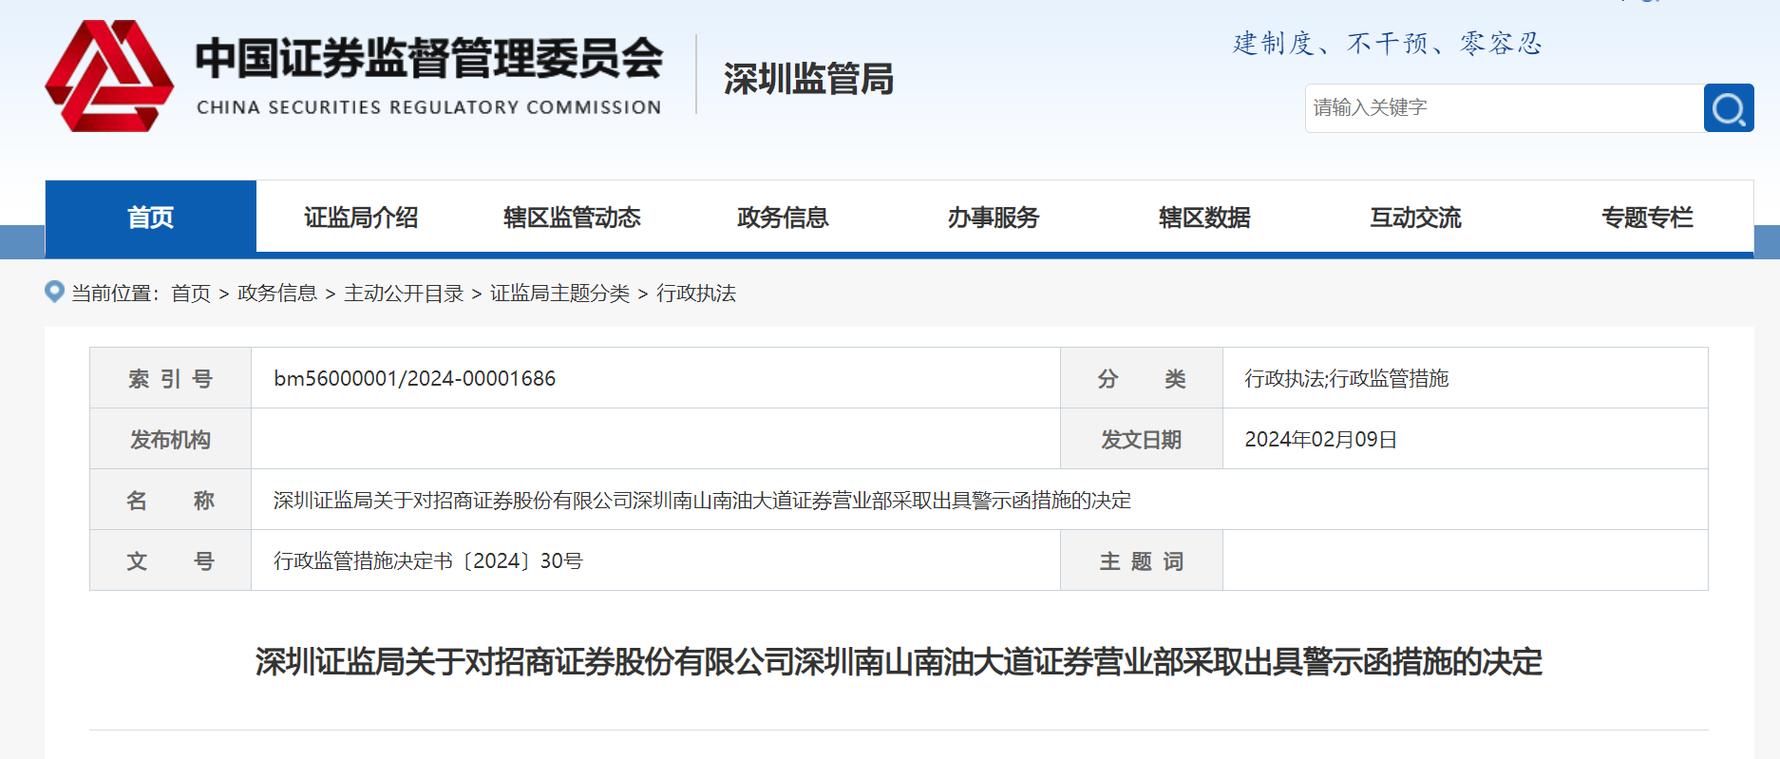Go to 首页 in the breadcrumb
Screen dimensions: 1780x759
coord(191,293)
